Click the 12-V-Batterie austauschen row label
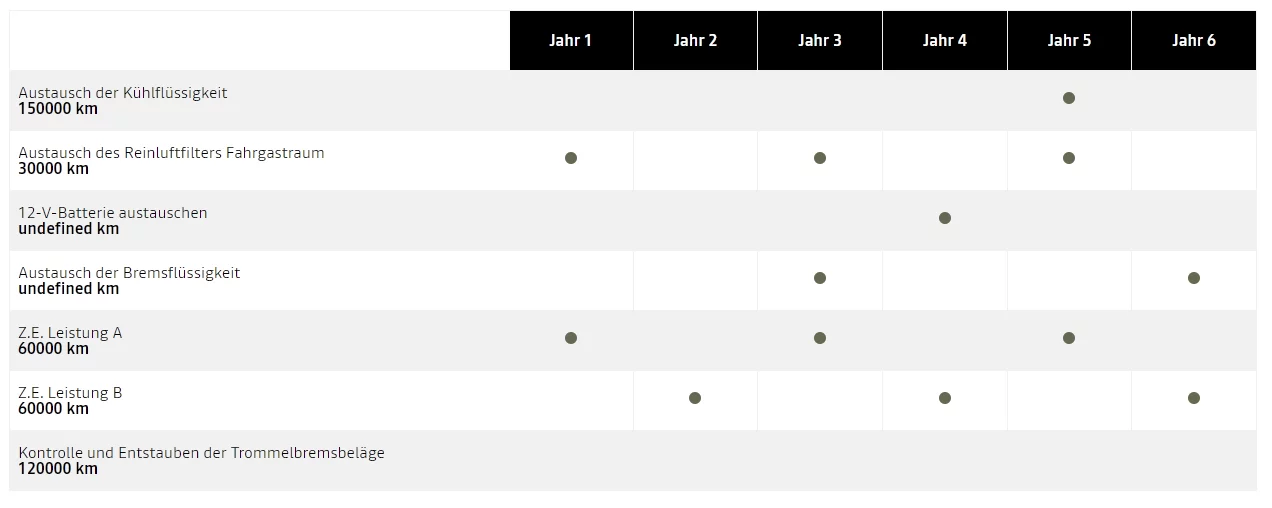Viewport: 1272px width, 508px height. pyautogui.click(x=113, y=213)
